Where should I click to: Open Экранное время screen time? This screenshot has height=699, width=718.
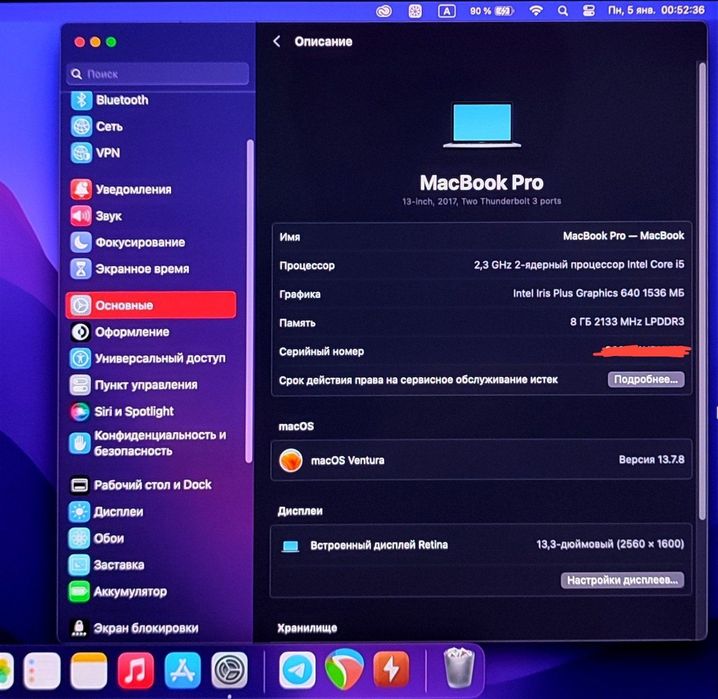(130, 269)
